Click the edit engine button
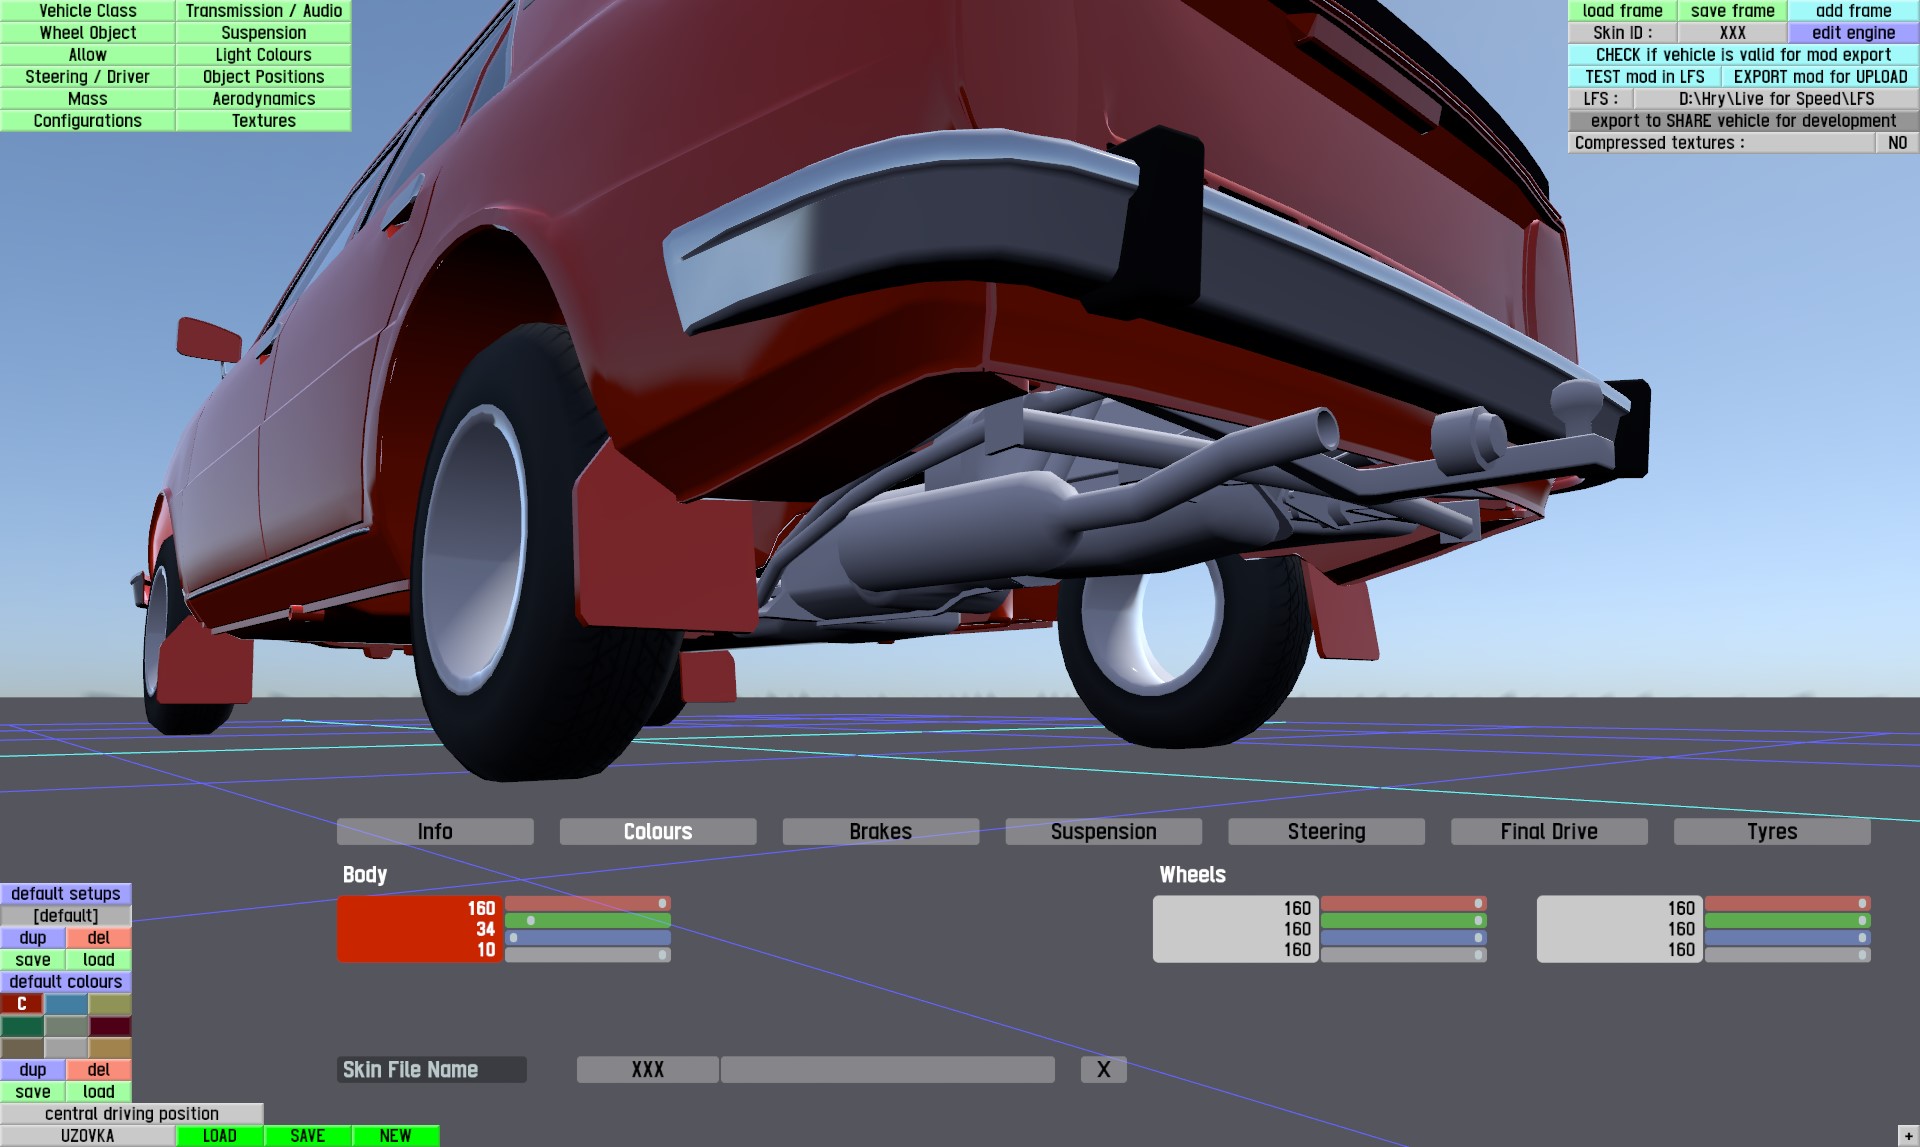The width and height of the screenshot is (1920, 1147). coord(1852,33)
